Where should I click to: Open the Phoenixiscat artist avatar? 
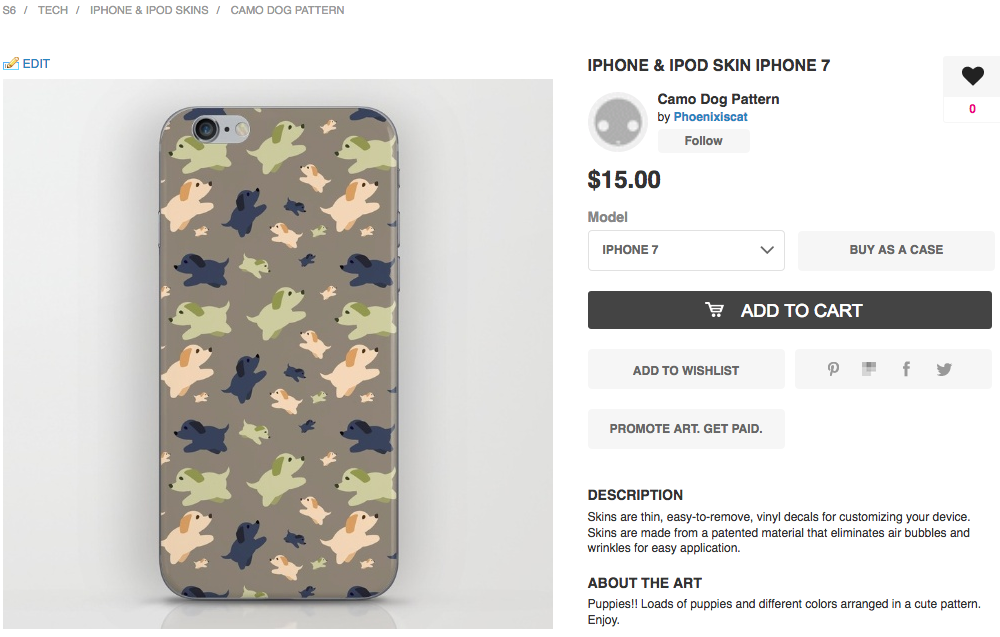point(617,122)
